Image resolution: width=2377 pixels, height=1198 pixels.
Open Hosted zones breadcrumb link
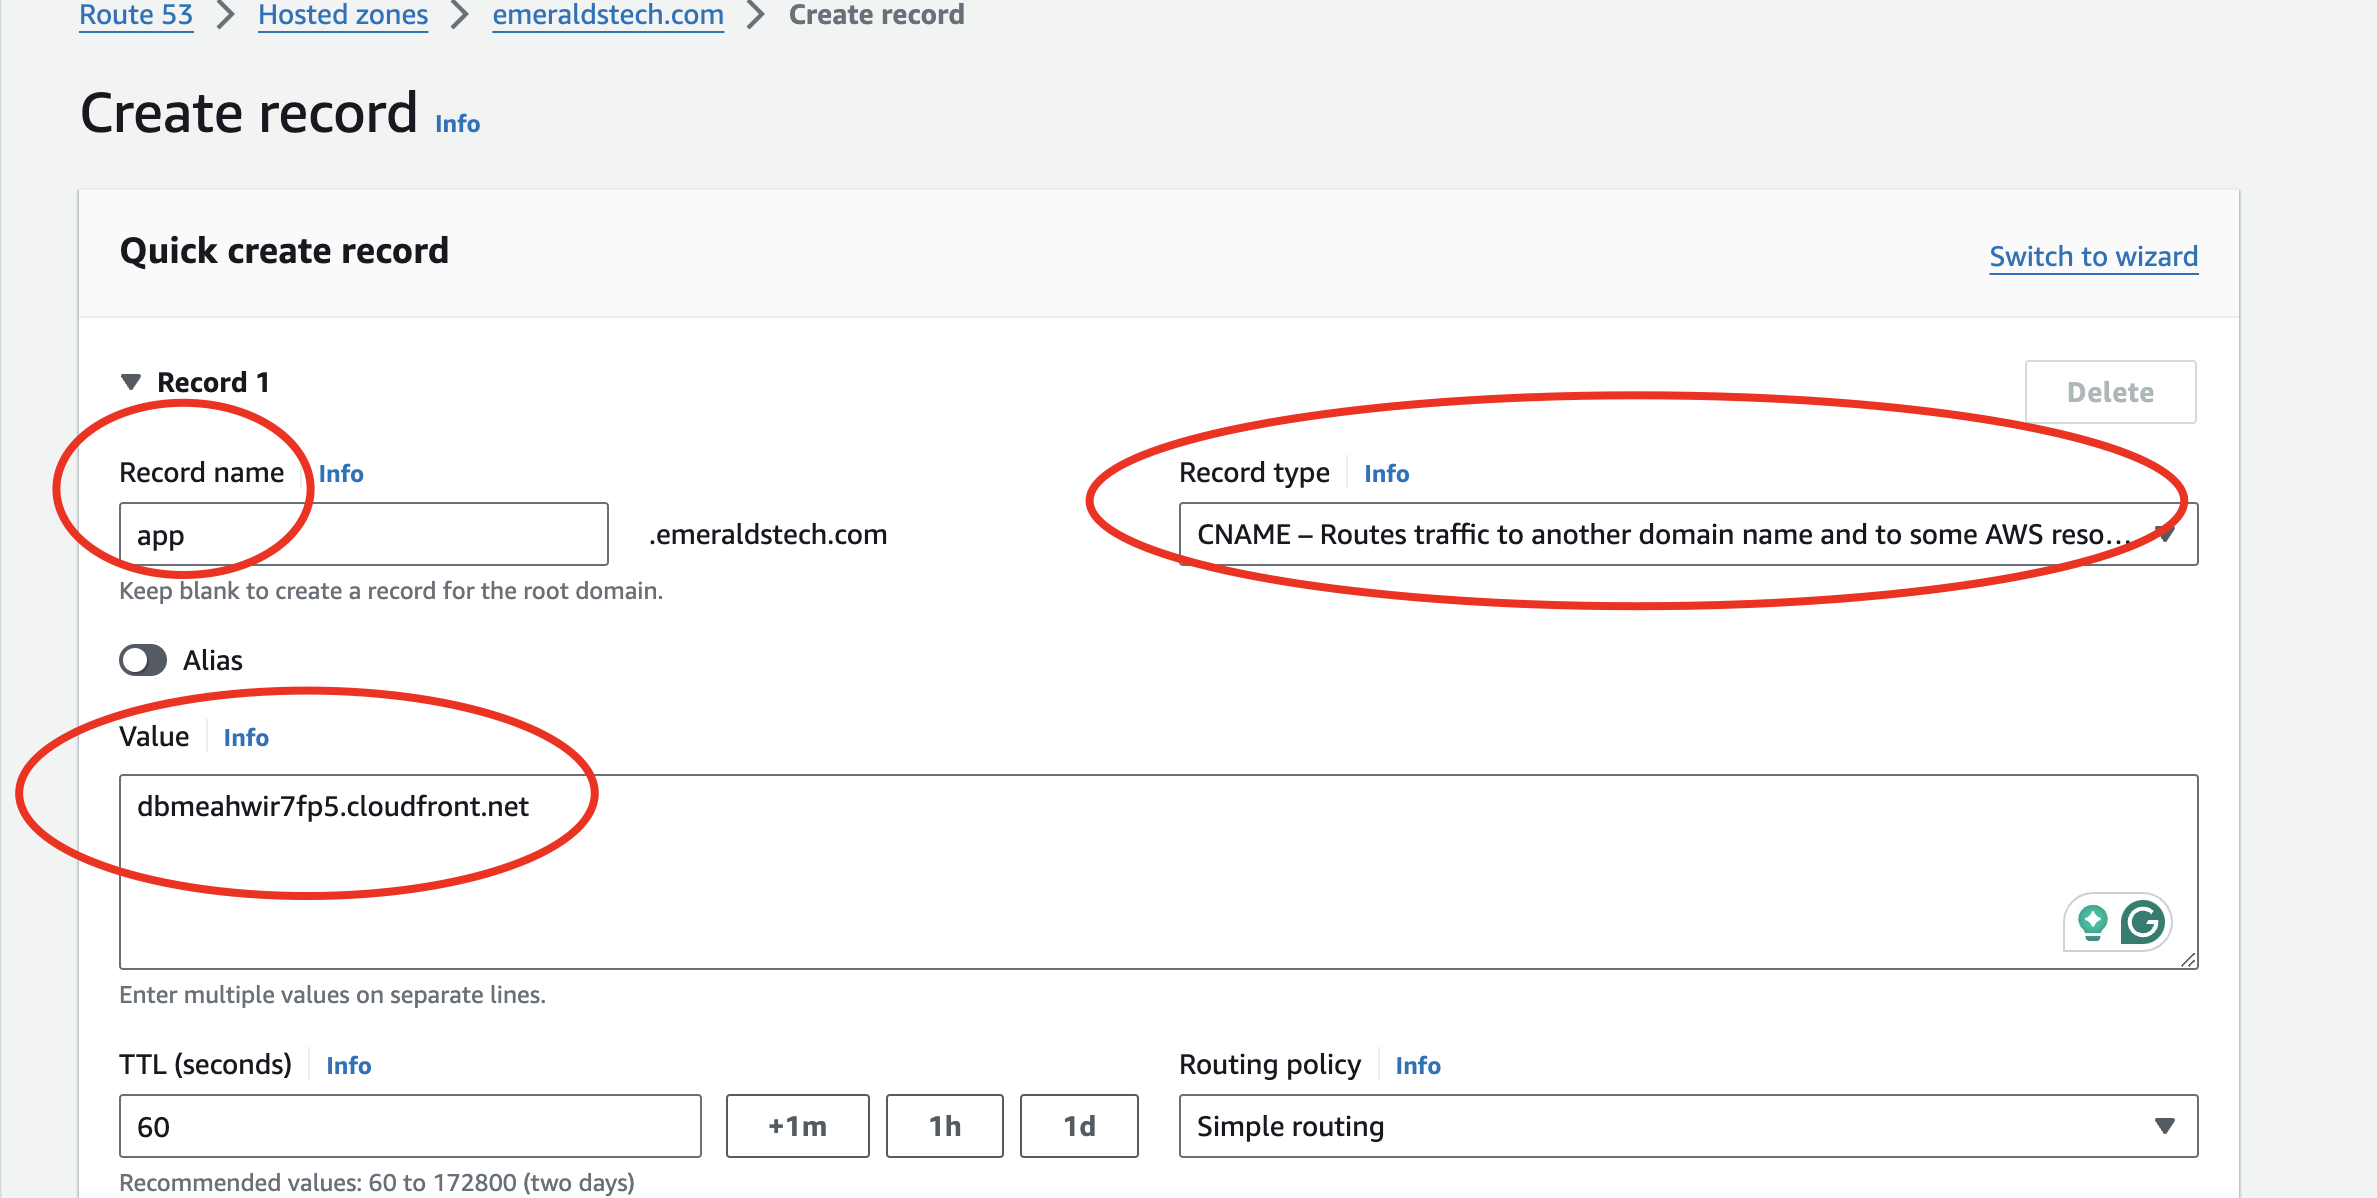pos(342,15)
